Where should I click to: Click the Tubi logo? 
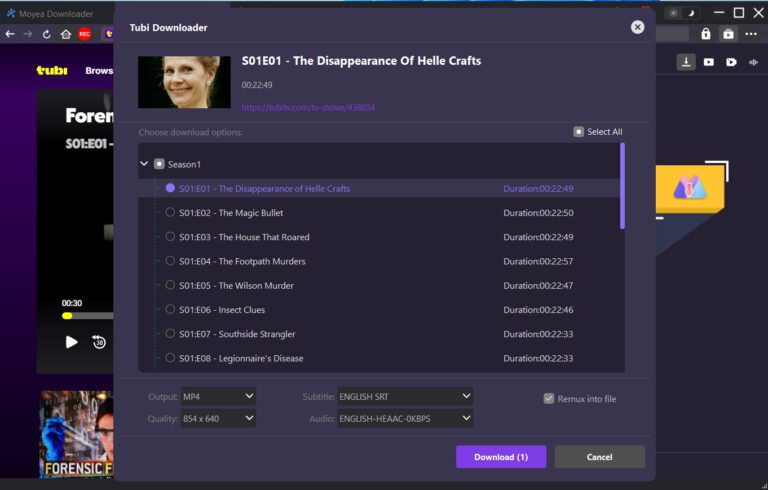point(52,70)
